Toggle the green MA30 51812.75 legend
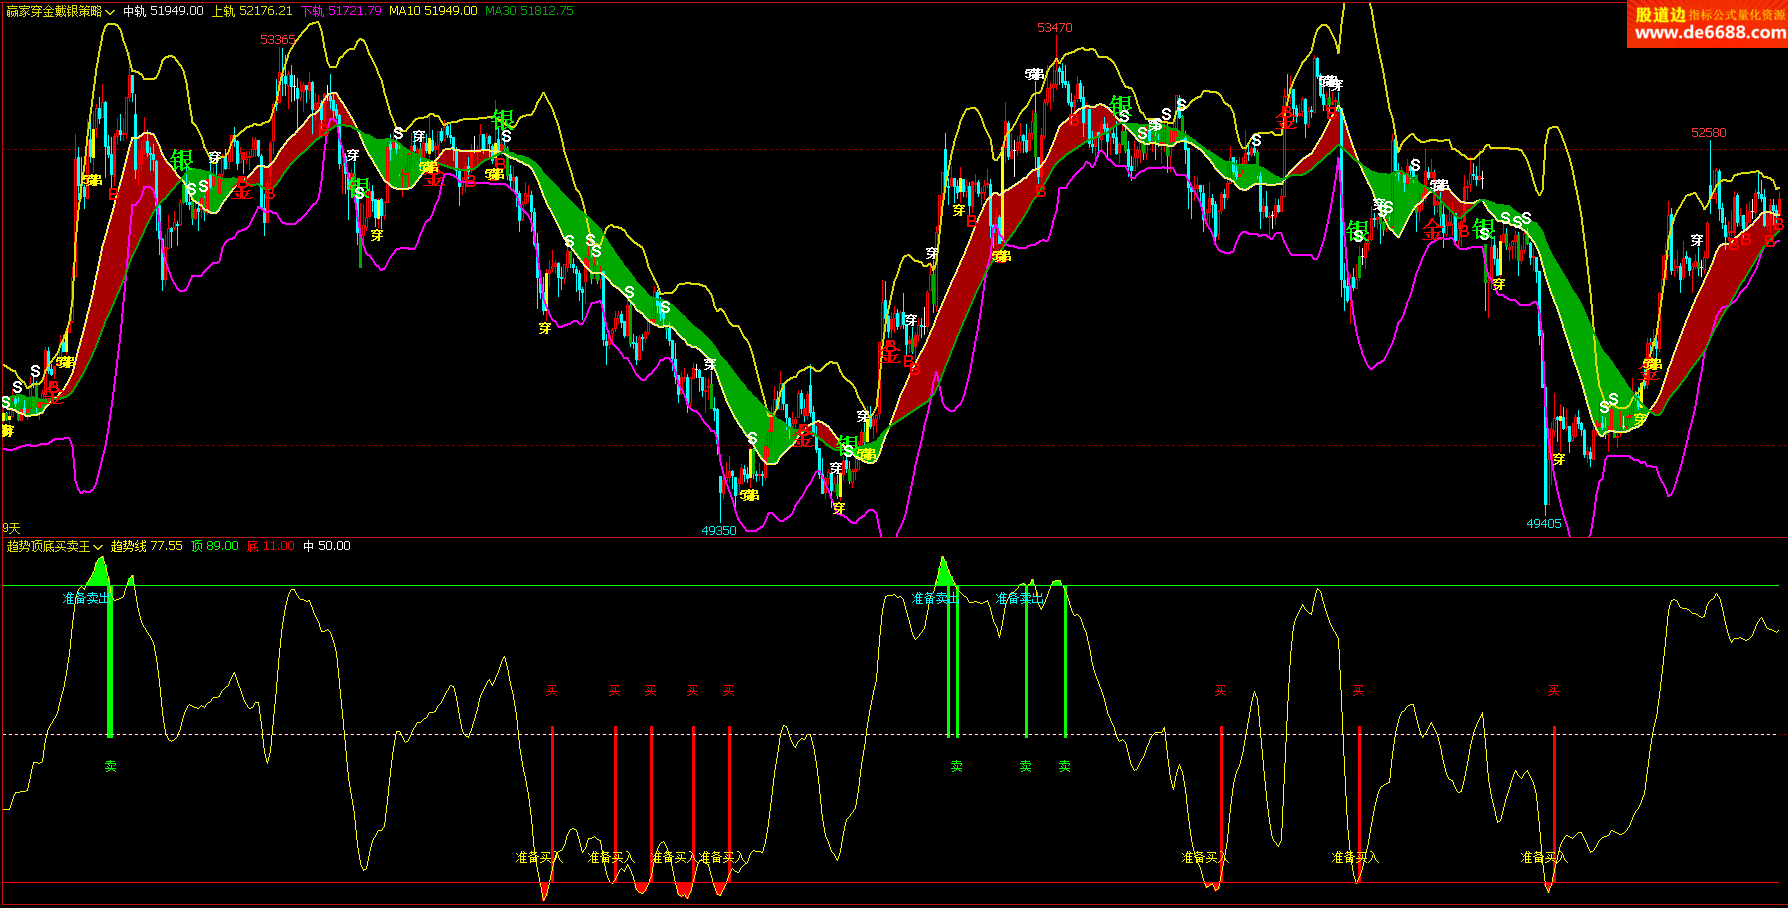The image size is (1788, 908). [x=529, y=11]
